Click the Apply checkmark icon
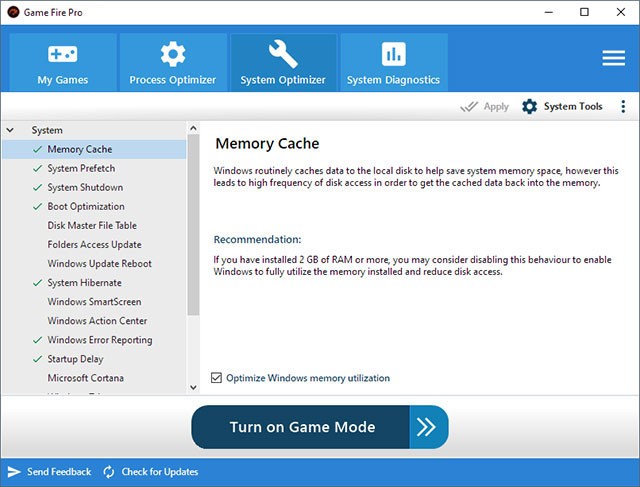Screen dimensions: 640x487 point(468,107)
